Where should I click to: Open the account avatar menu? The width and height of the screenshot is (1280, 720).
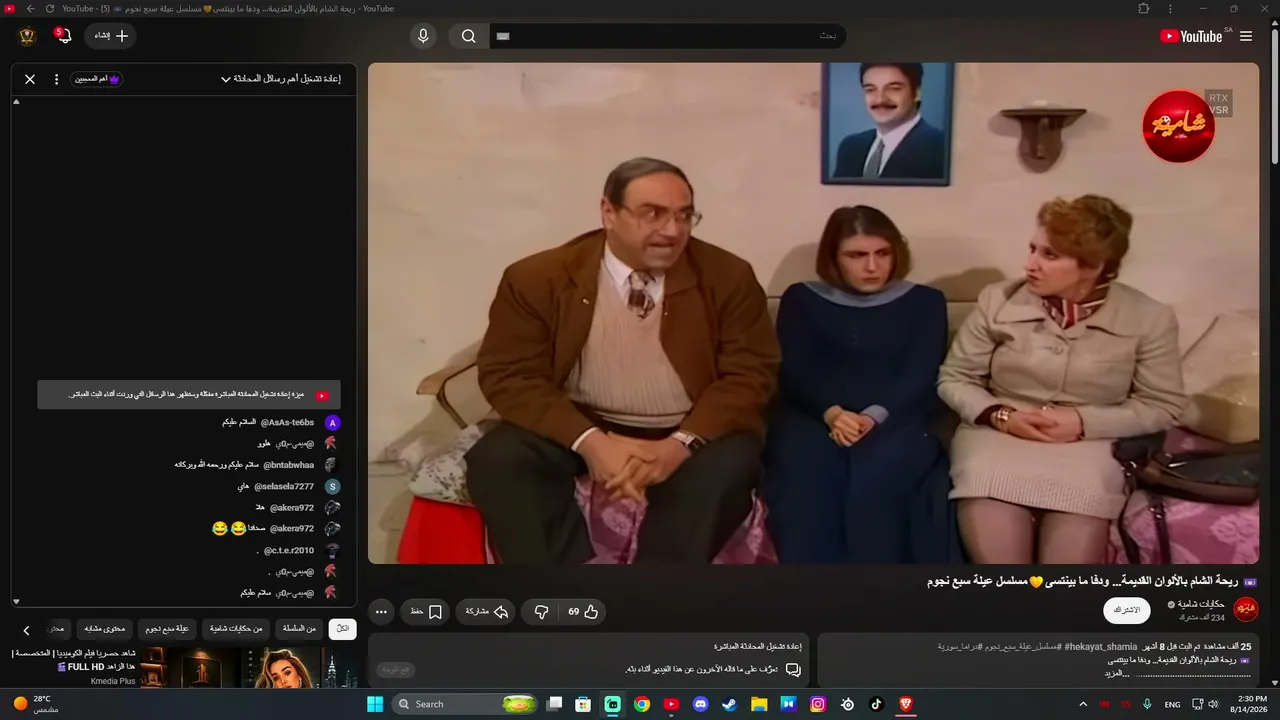point(27,36)
